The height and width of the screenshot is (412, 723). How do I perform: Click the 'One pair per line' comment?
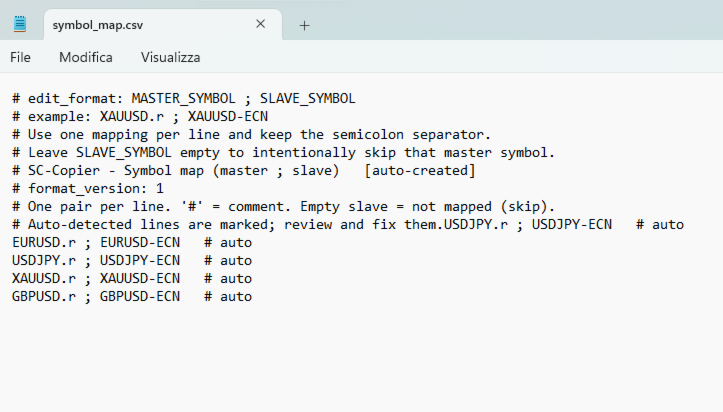pos(284,206)
